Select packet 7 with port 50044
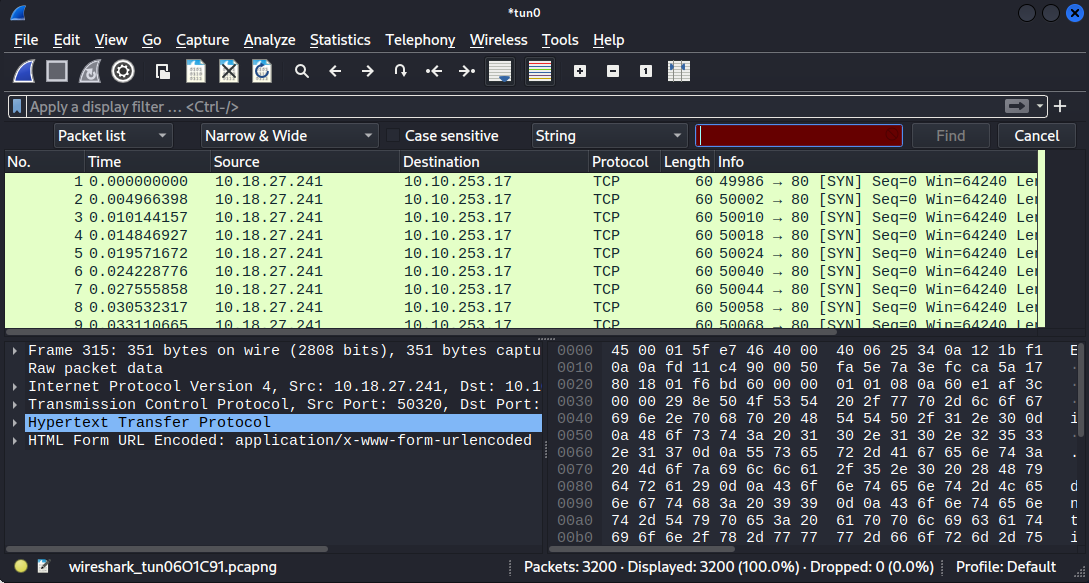 point(521,290)
